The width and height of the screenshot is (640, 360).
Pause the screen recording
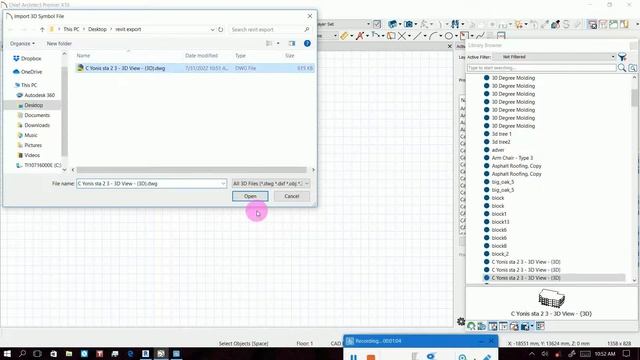point(353,357)
